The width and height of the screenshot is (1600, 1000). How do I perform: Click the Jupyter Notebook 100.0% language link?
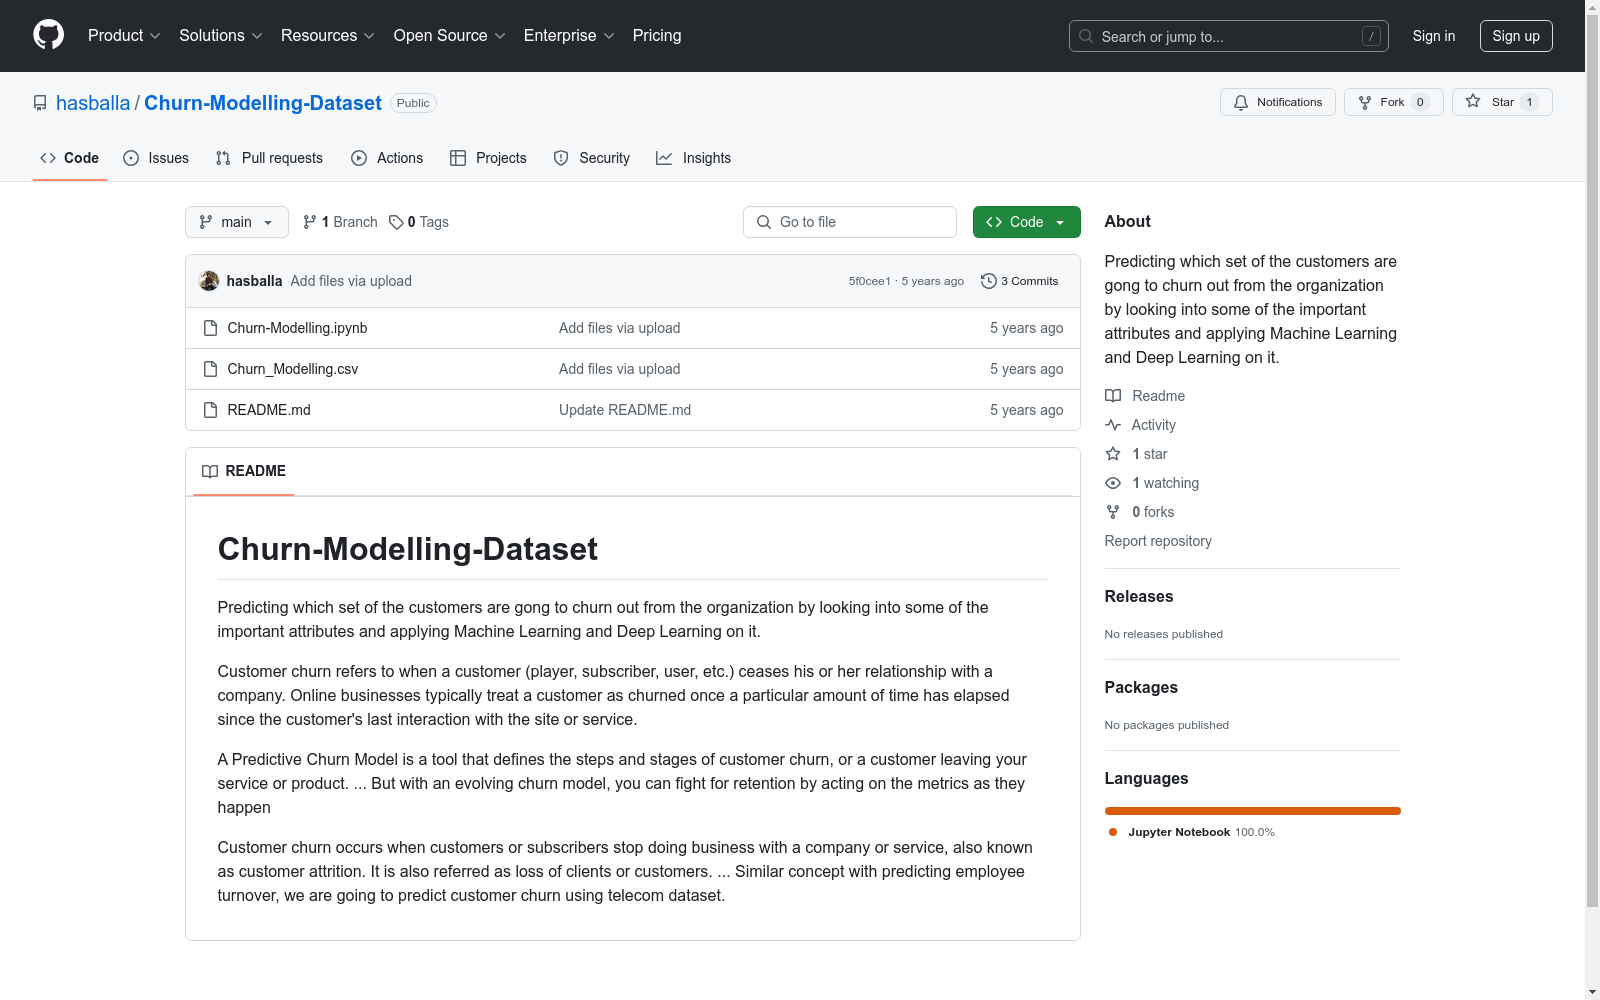pos(1191,832)
